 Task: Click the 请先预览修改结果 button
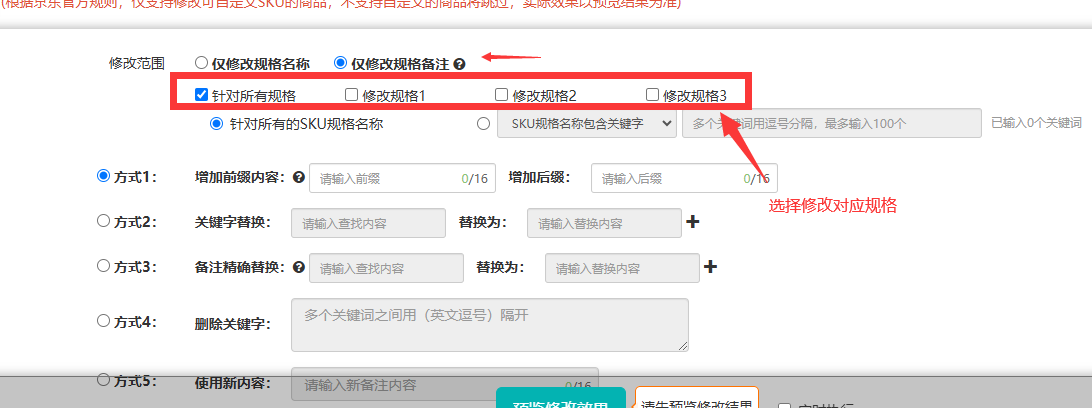(x=697, y=398)
